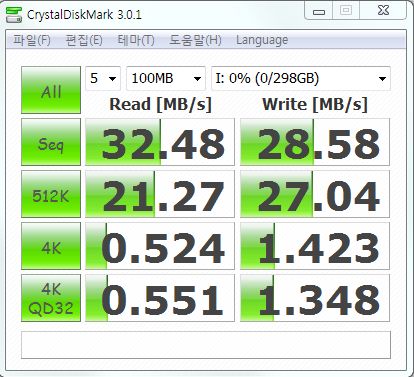Image resolution: width=414 pixels, height=377 pixels.
Task: Click the empty comment field at bottom
Action: point(206,345)
